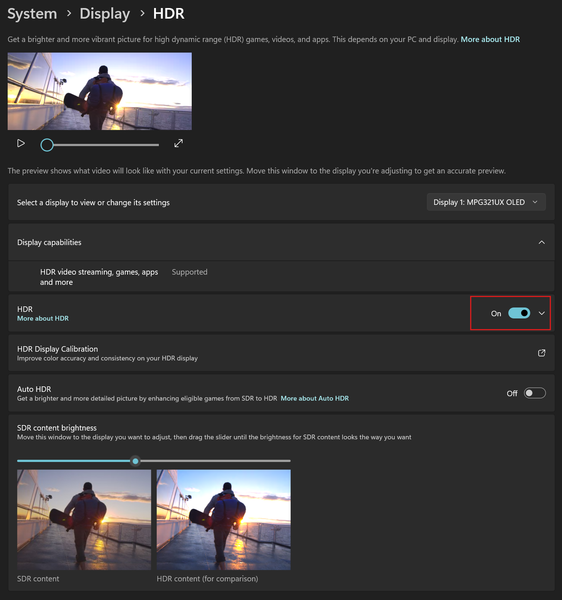This screenshot has width=562, height=600.
Task: Click 'Select a display to view' label
Action: tap(93, 202)
